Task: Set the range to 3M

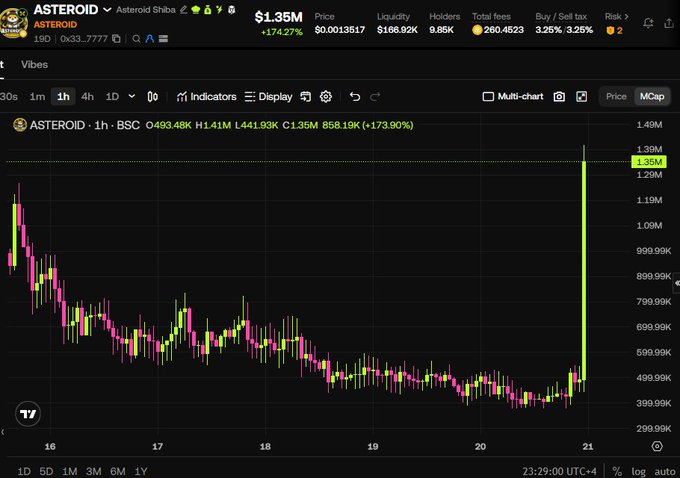Action: (x=94, y=471)
